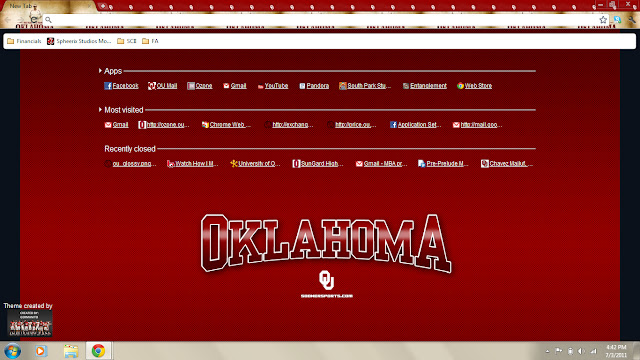The image size is (640, 360).
Task: Launch Windows Media Player from the taskbar
Action: [x=41, y=351]
